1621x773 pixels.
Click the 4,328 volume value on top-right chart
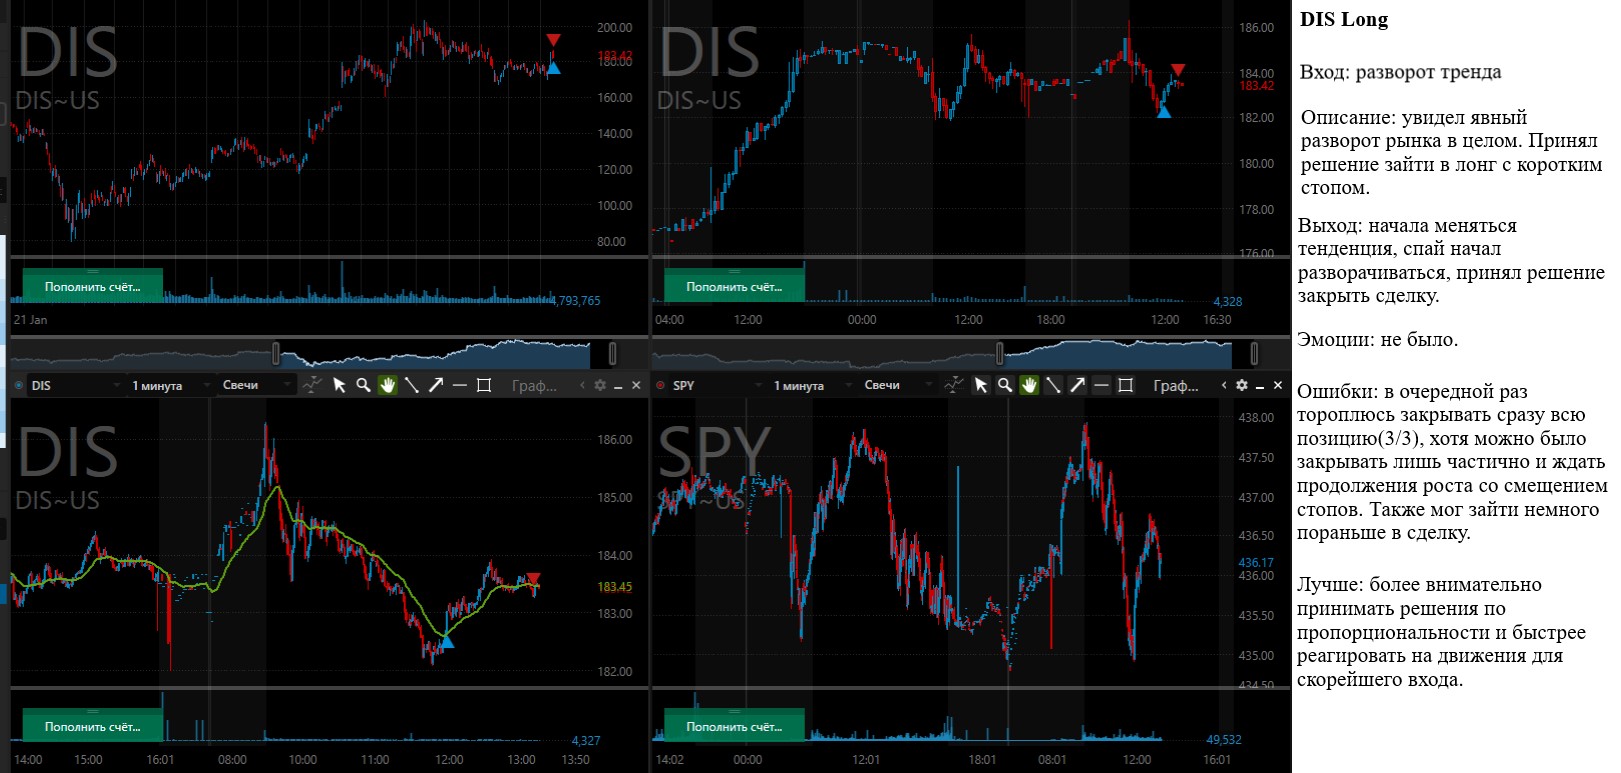pyautogui.click(x=1228, y=301)
